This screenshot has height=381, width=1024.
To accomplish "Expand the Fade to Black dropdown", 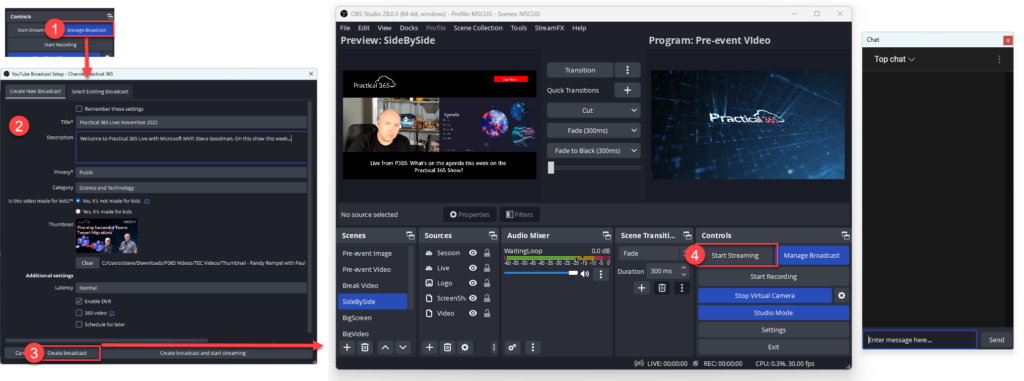I will click(x=594, y=150).
